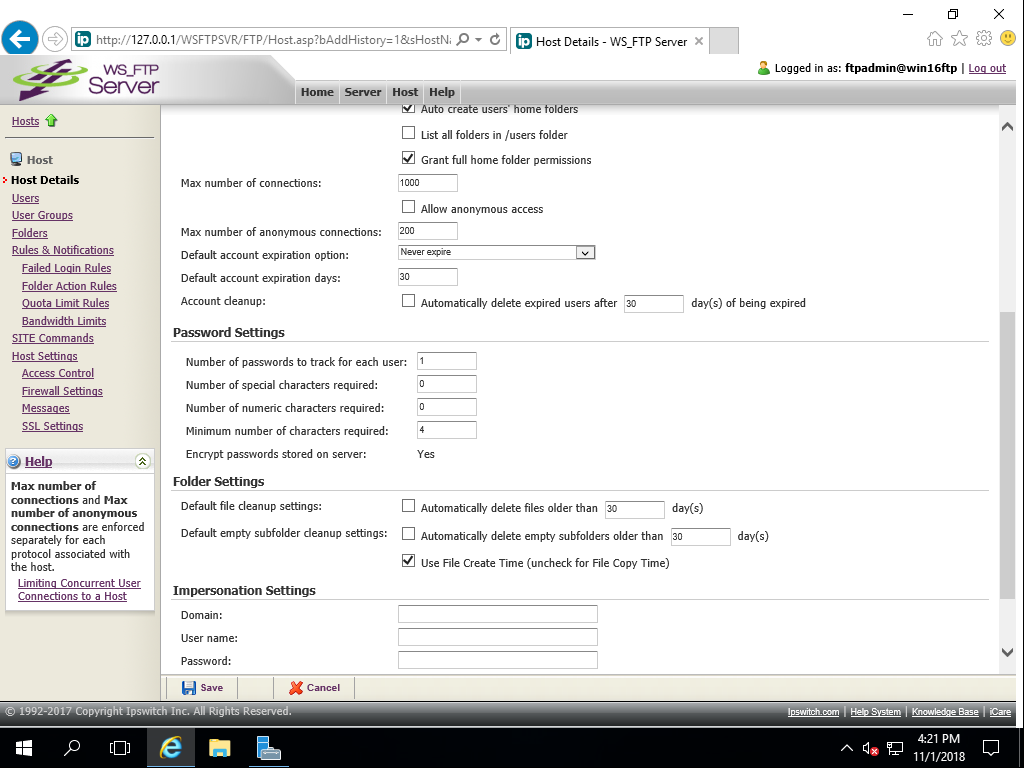Click the Log out link
Image resolution: width=1024 pixels, height=768 pixels.
pyautogui.click(x=987, y=67)
